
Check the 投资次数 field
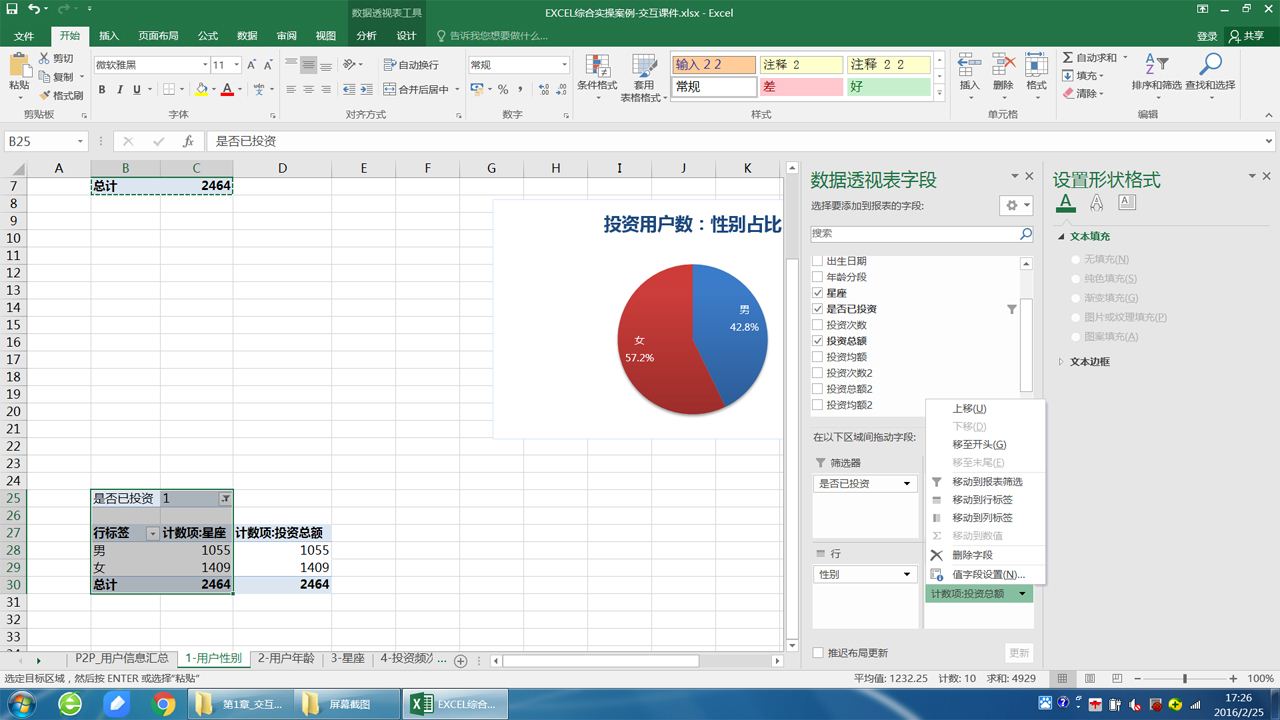click(x=817, y=325)
